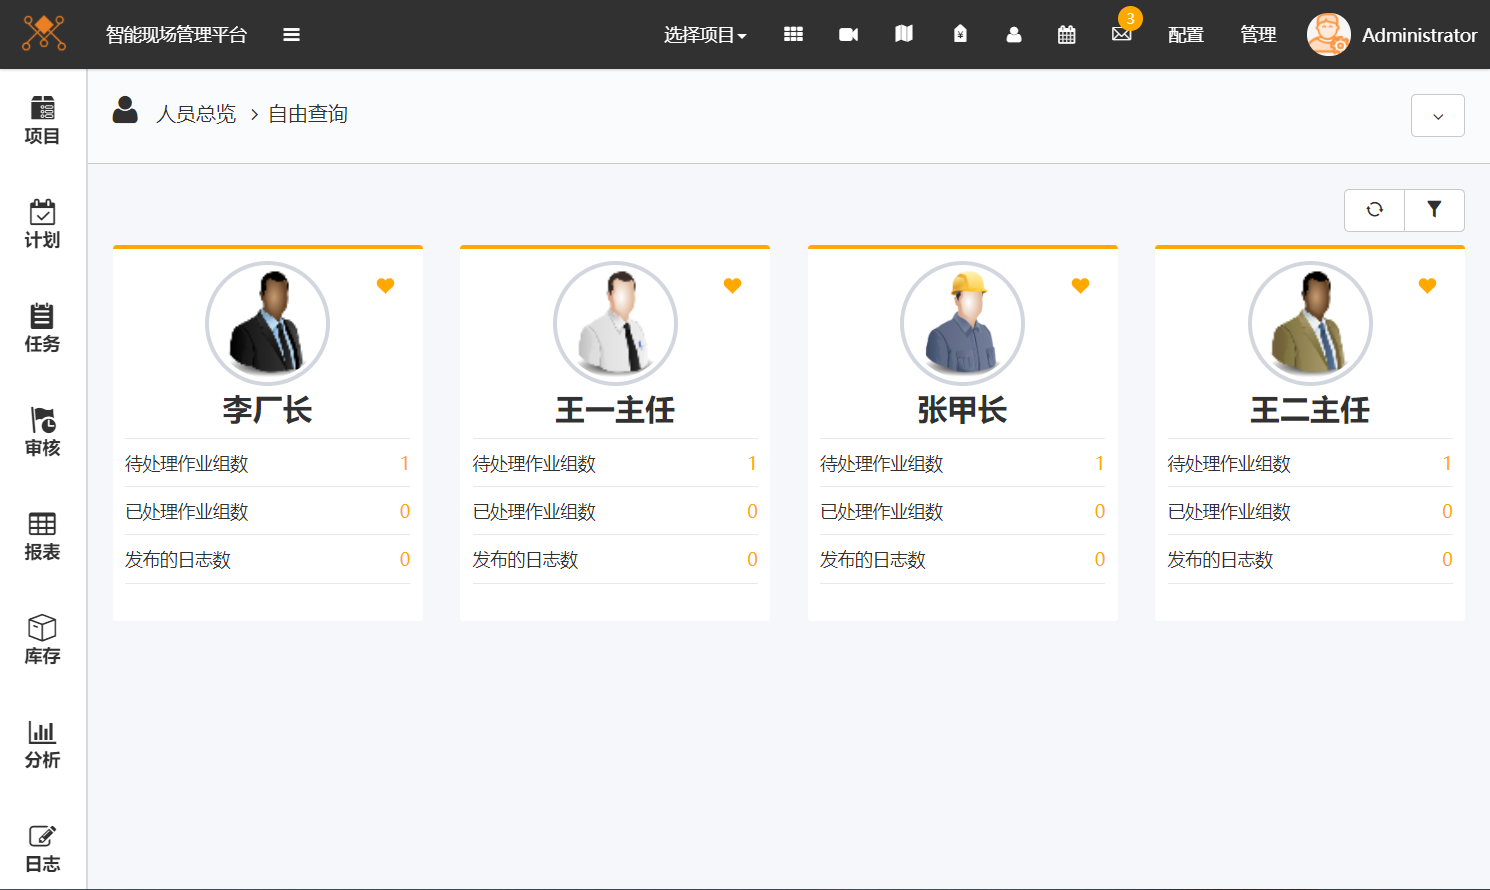This screenshot has width=1490, height=890.
Task: Click the refresh button above cards
Action: [x=1374, y=210]
